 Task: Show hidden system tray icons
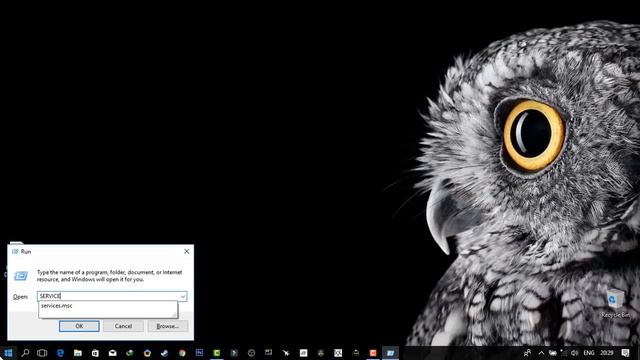click(541, 353)
